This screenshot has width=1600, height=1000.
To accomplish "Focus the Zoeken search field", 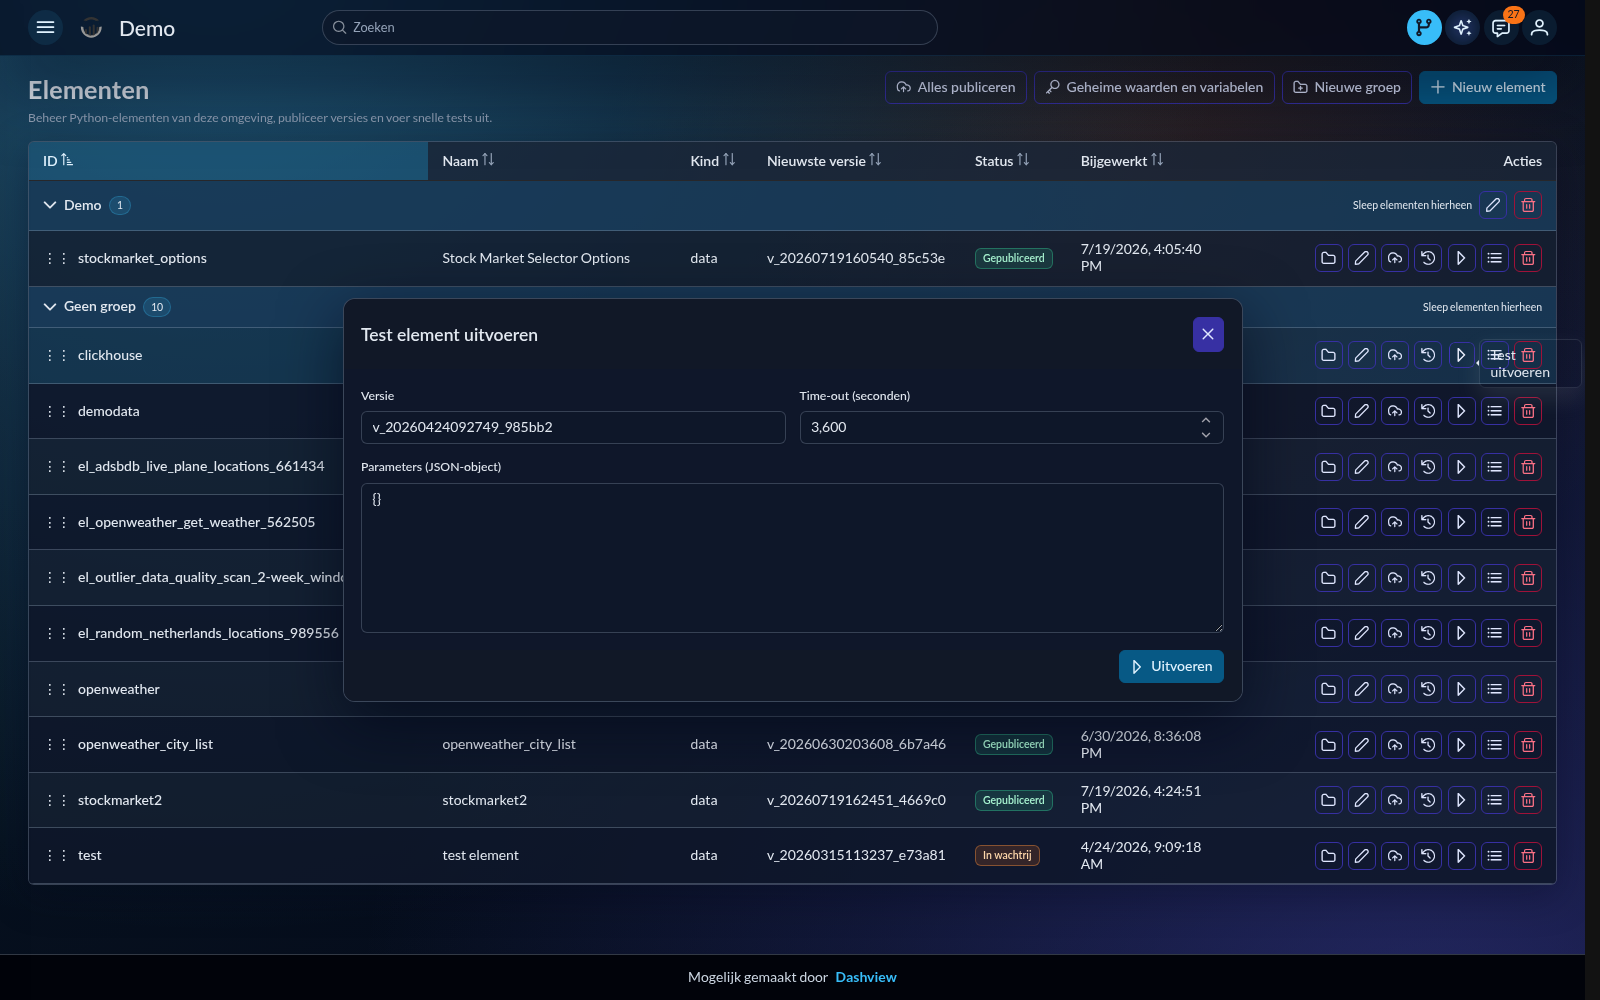I will click(630, 28).
